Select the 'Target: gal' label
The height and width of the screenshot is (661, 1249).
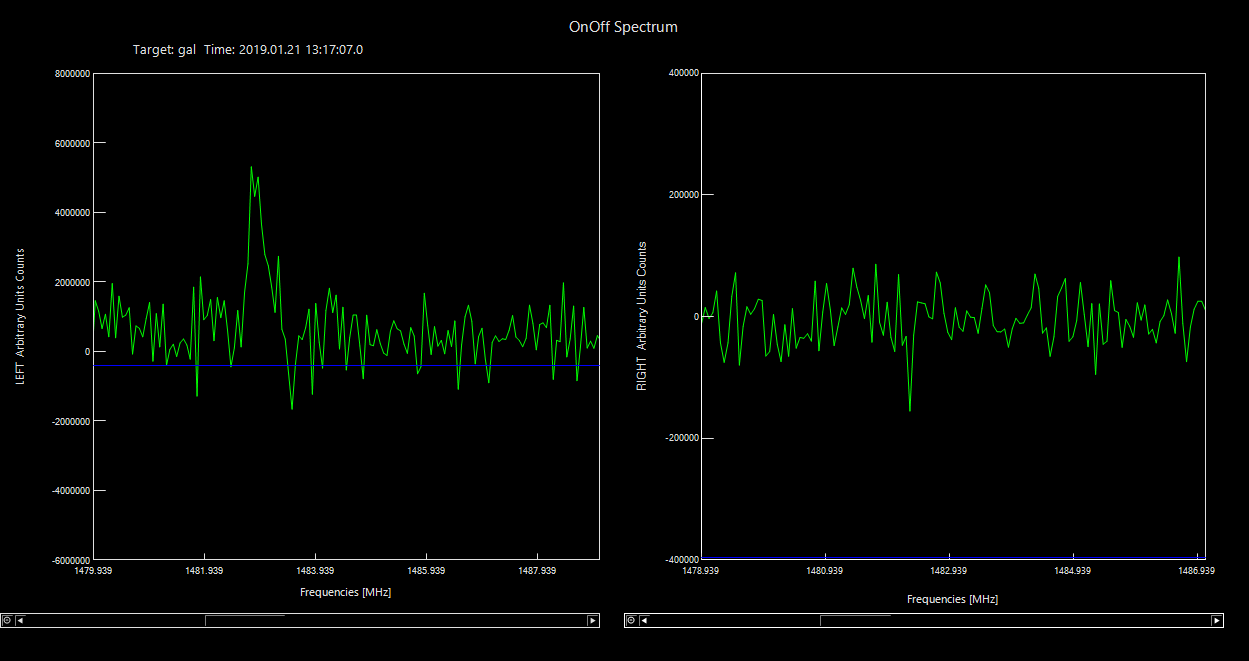coord(164,49)
